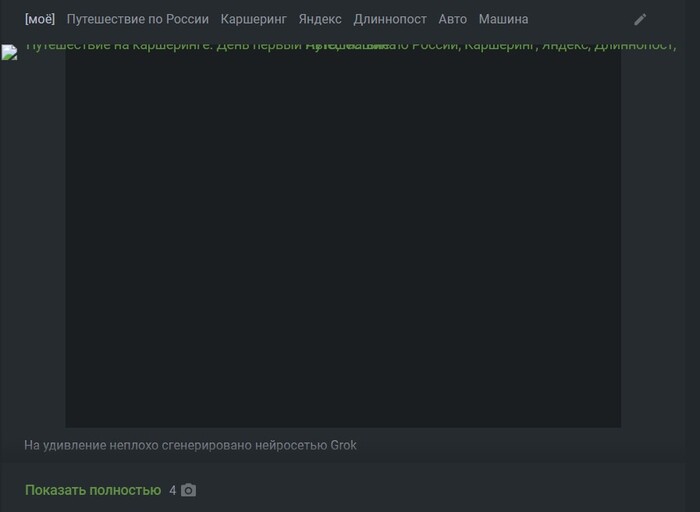Select the [моё] tag
The height and width of the screenshot is (512, 700).
(40, 19)
